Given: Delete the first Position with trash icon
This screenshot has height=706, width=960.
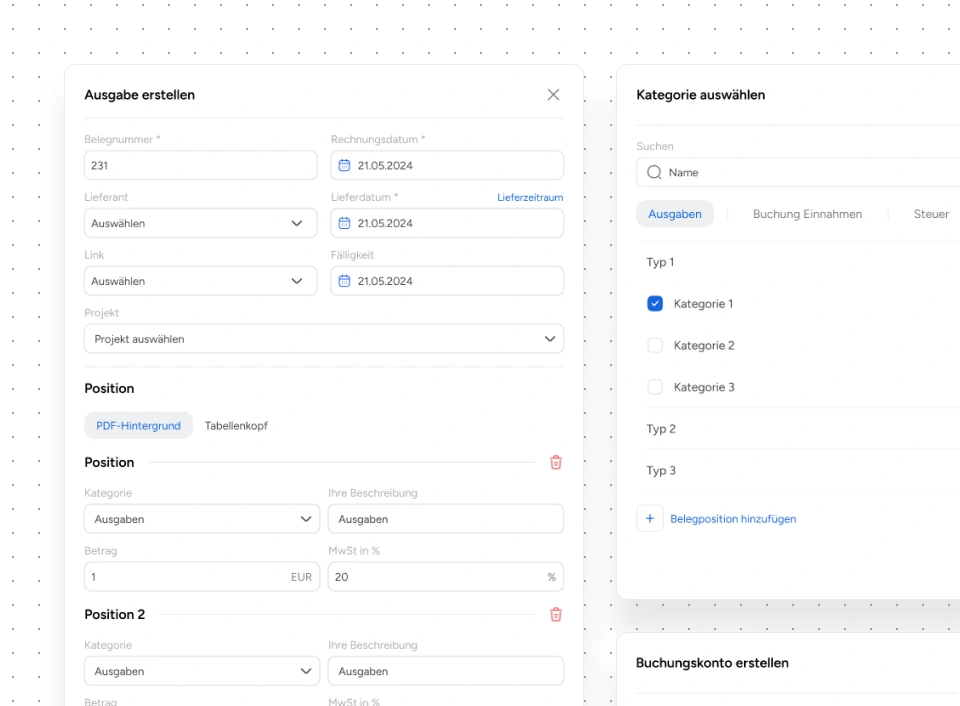Looking at the screenshot, I should pyautogui.click(x=556, y=463).
